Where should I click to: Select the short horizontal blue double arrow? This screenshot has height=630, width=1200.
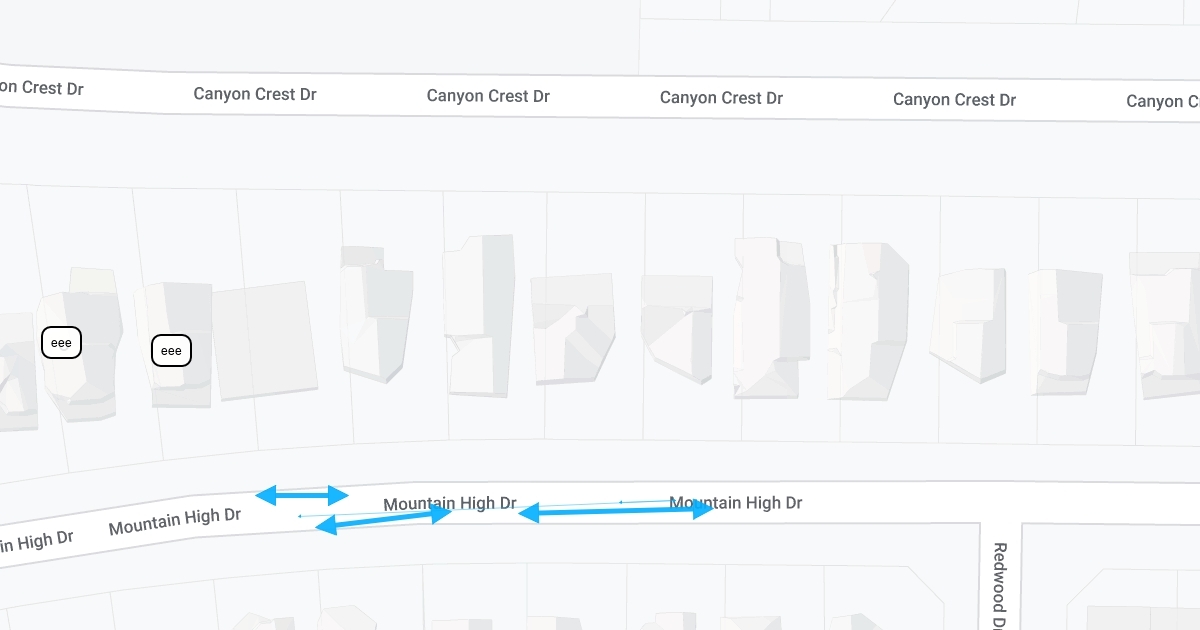[302, 495]
